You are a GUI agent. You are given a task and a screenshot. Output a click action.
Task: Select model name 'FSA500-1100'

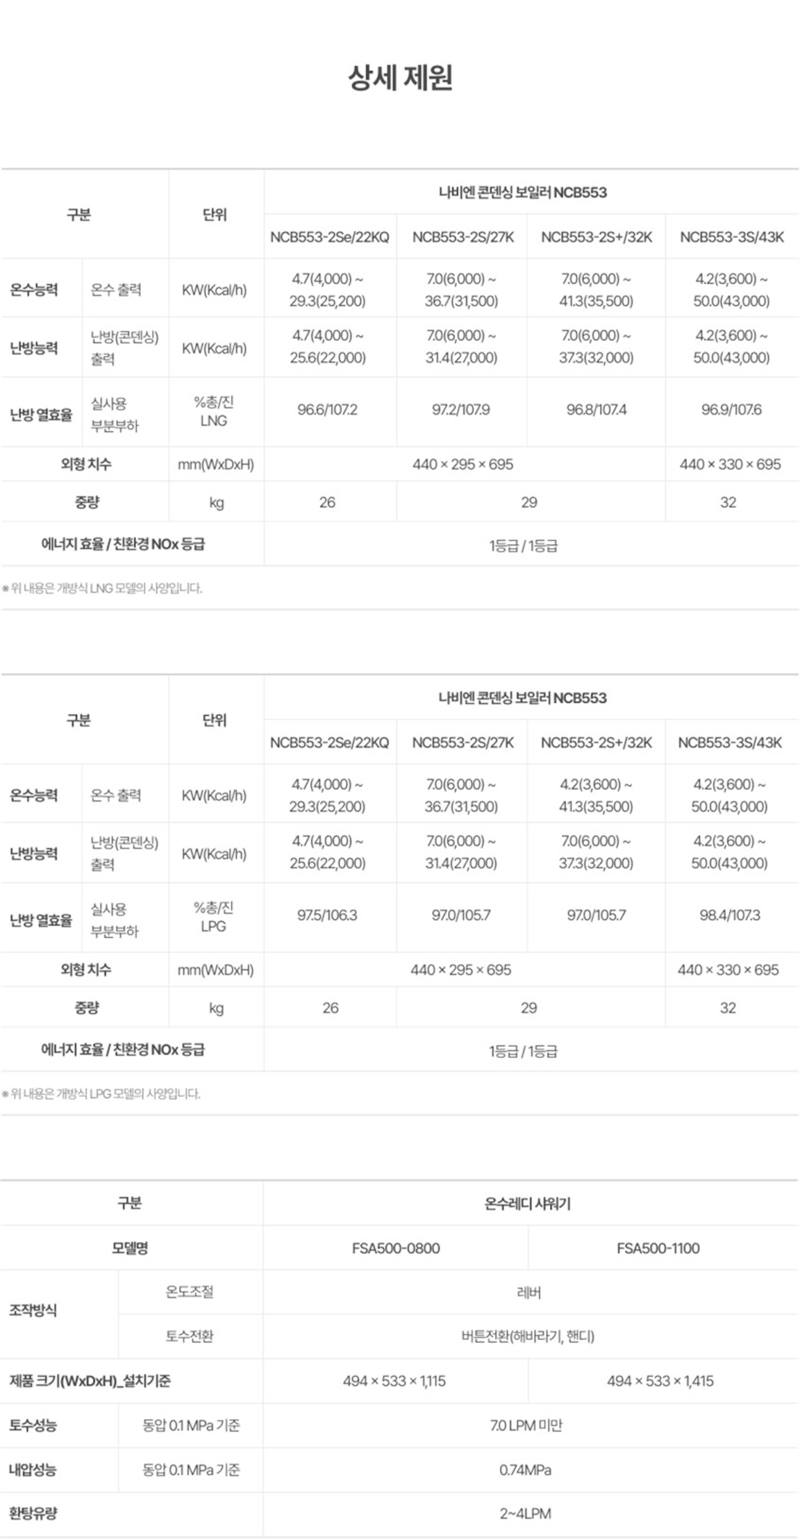[x=658, y=1248]
